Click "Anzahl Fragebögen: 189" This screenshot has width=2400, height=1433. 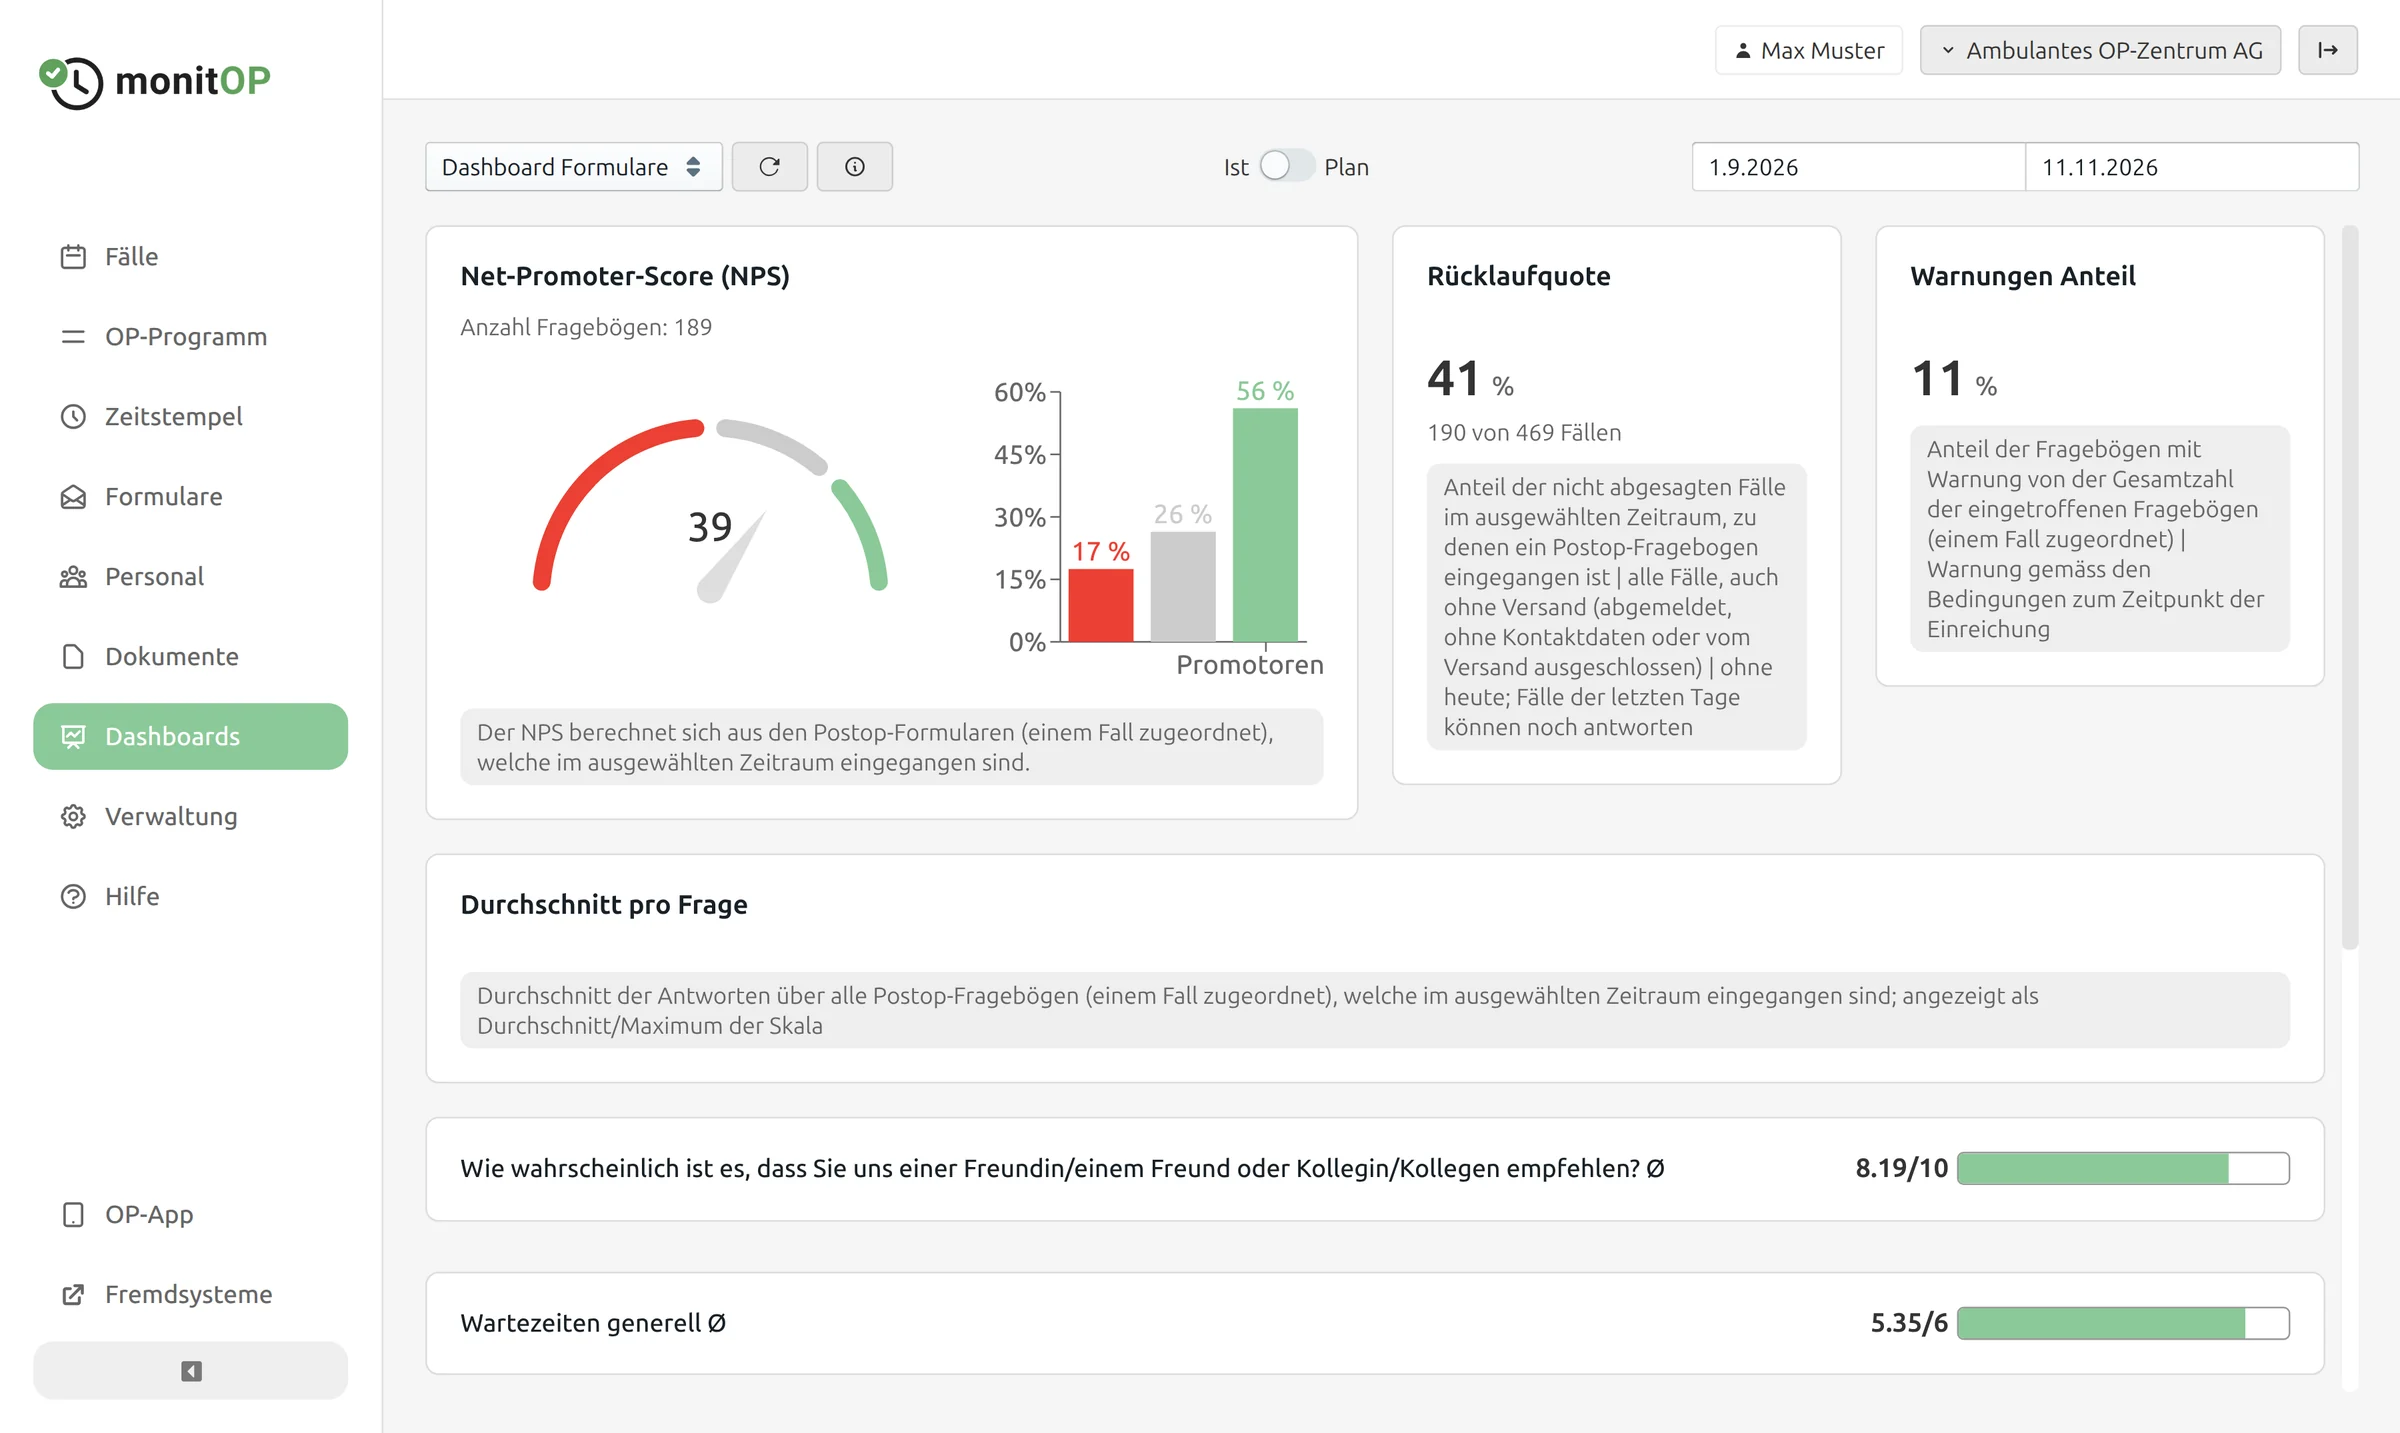coord(586,328)
